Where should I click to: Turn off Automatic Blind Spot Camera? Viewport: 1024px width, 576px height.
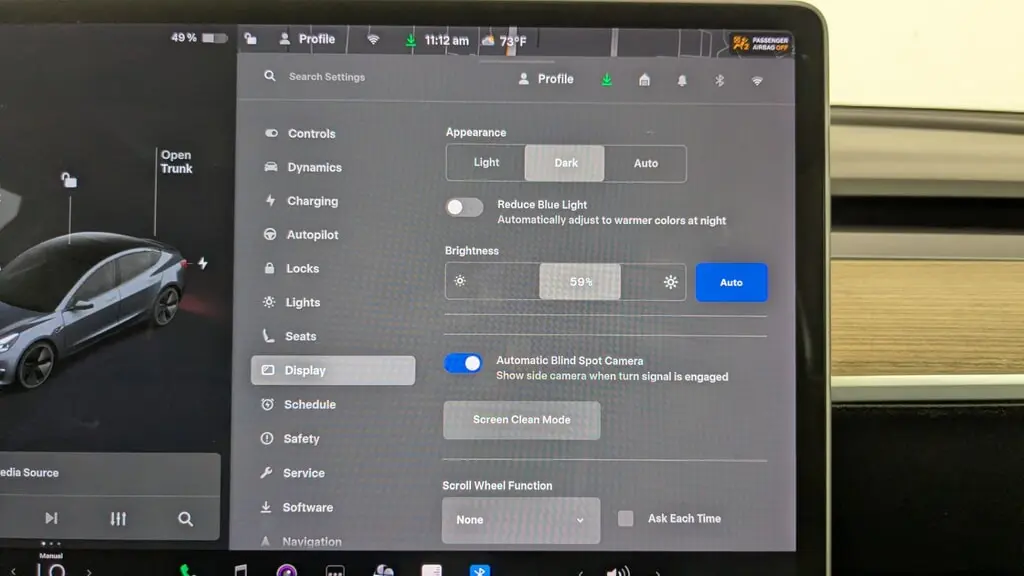coord(463,363)
